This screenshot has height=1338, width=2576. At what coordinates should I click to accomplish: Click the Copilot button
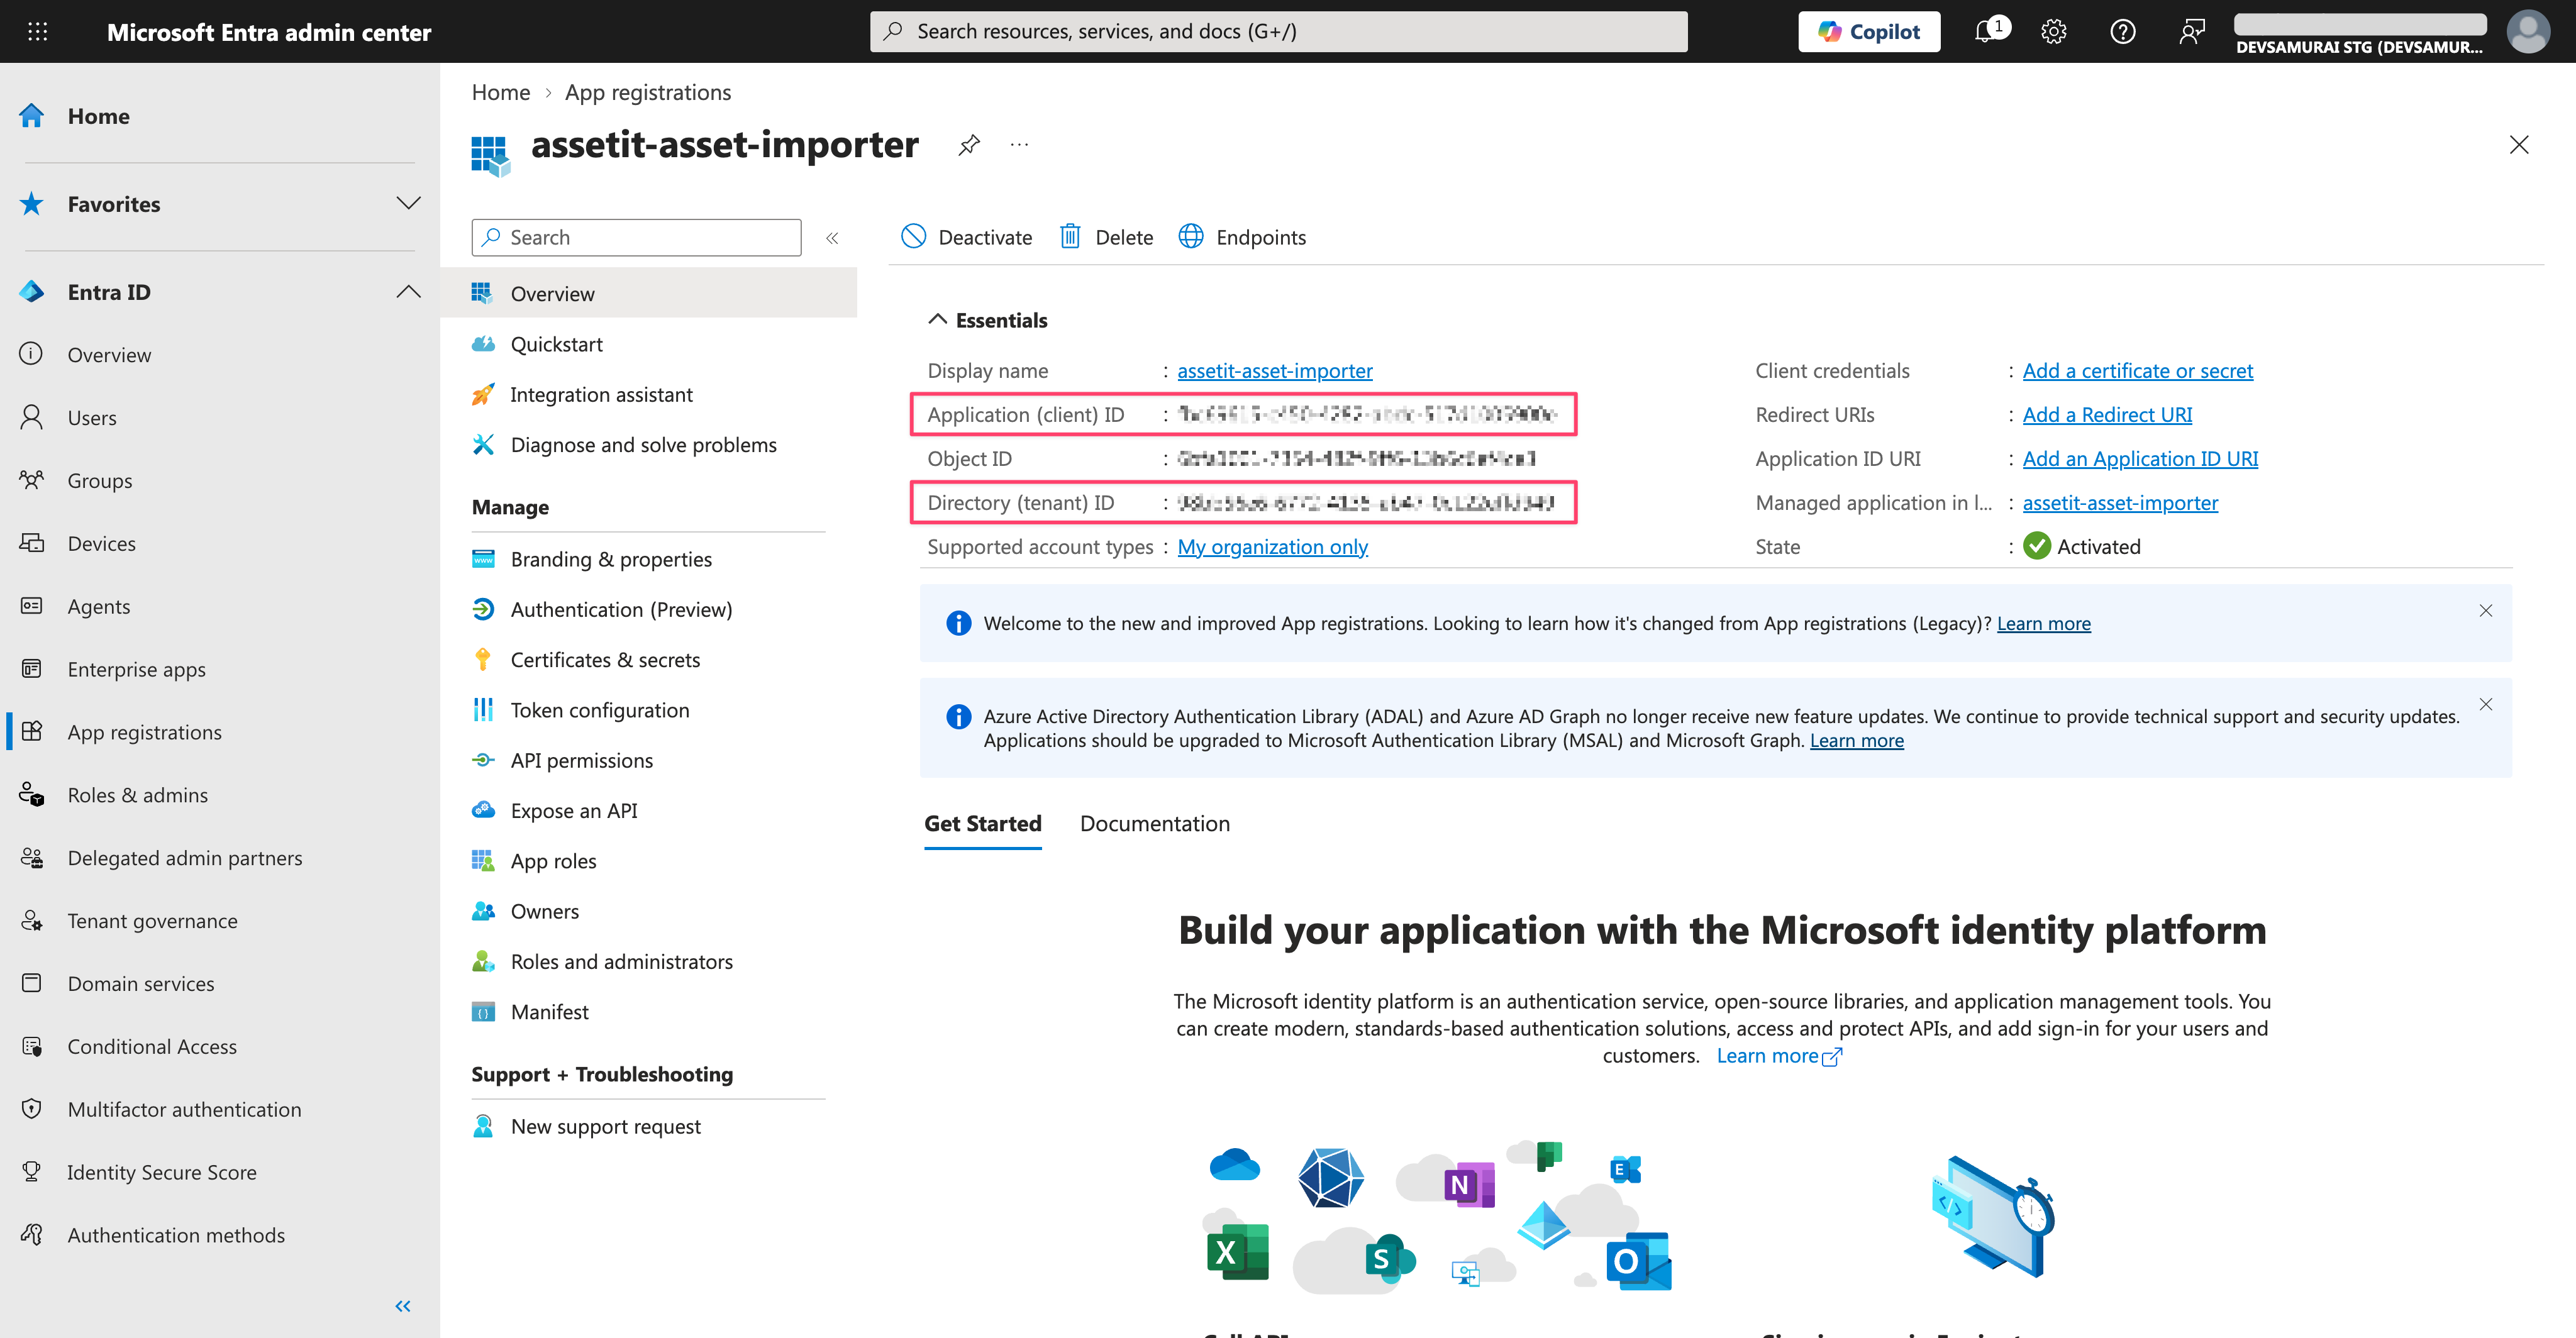click(x=1869, y=31)
